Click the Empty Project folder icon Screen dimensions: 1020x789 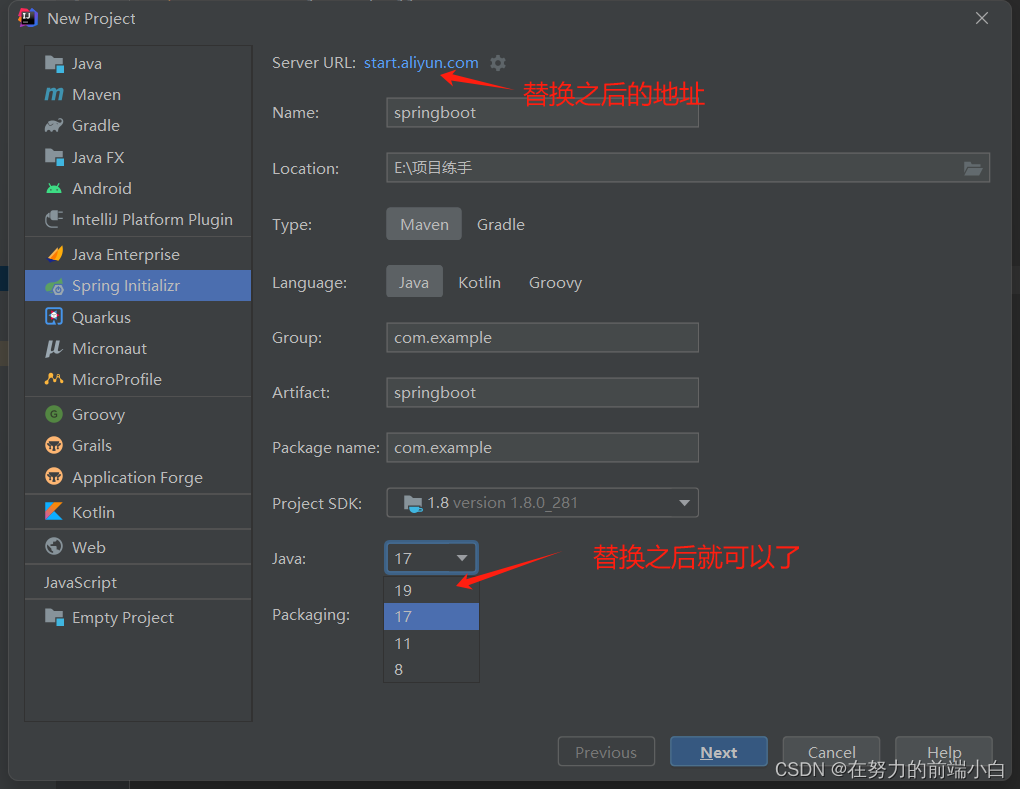click(54, 617)
